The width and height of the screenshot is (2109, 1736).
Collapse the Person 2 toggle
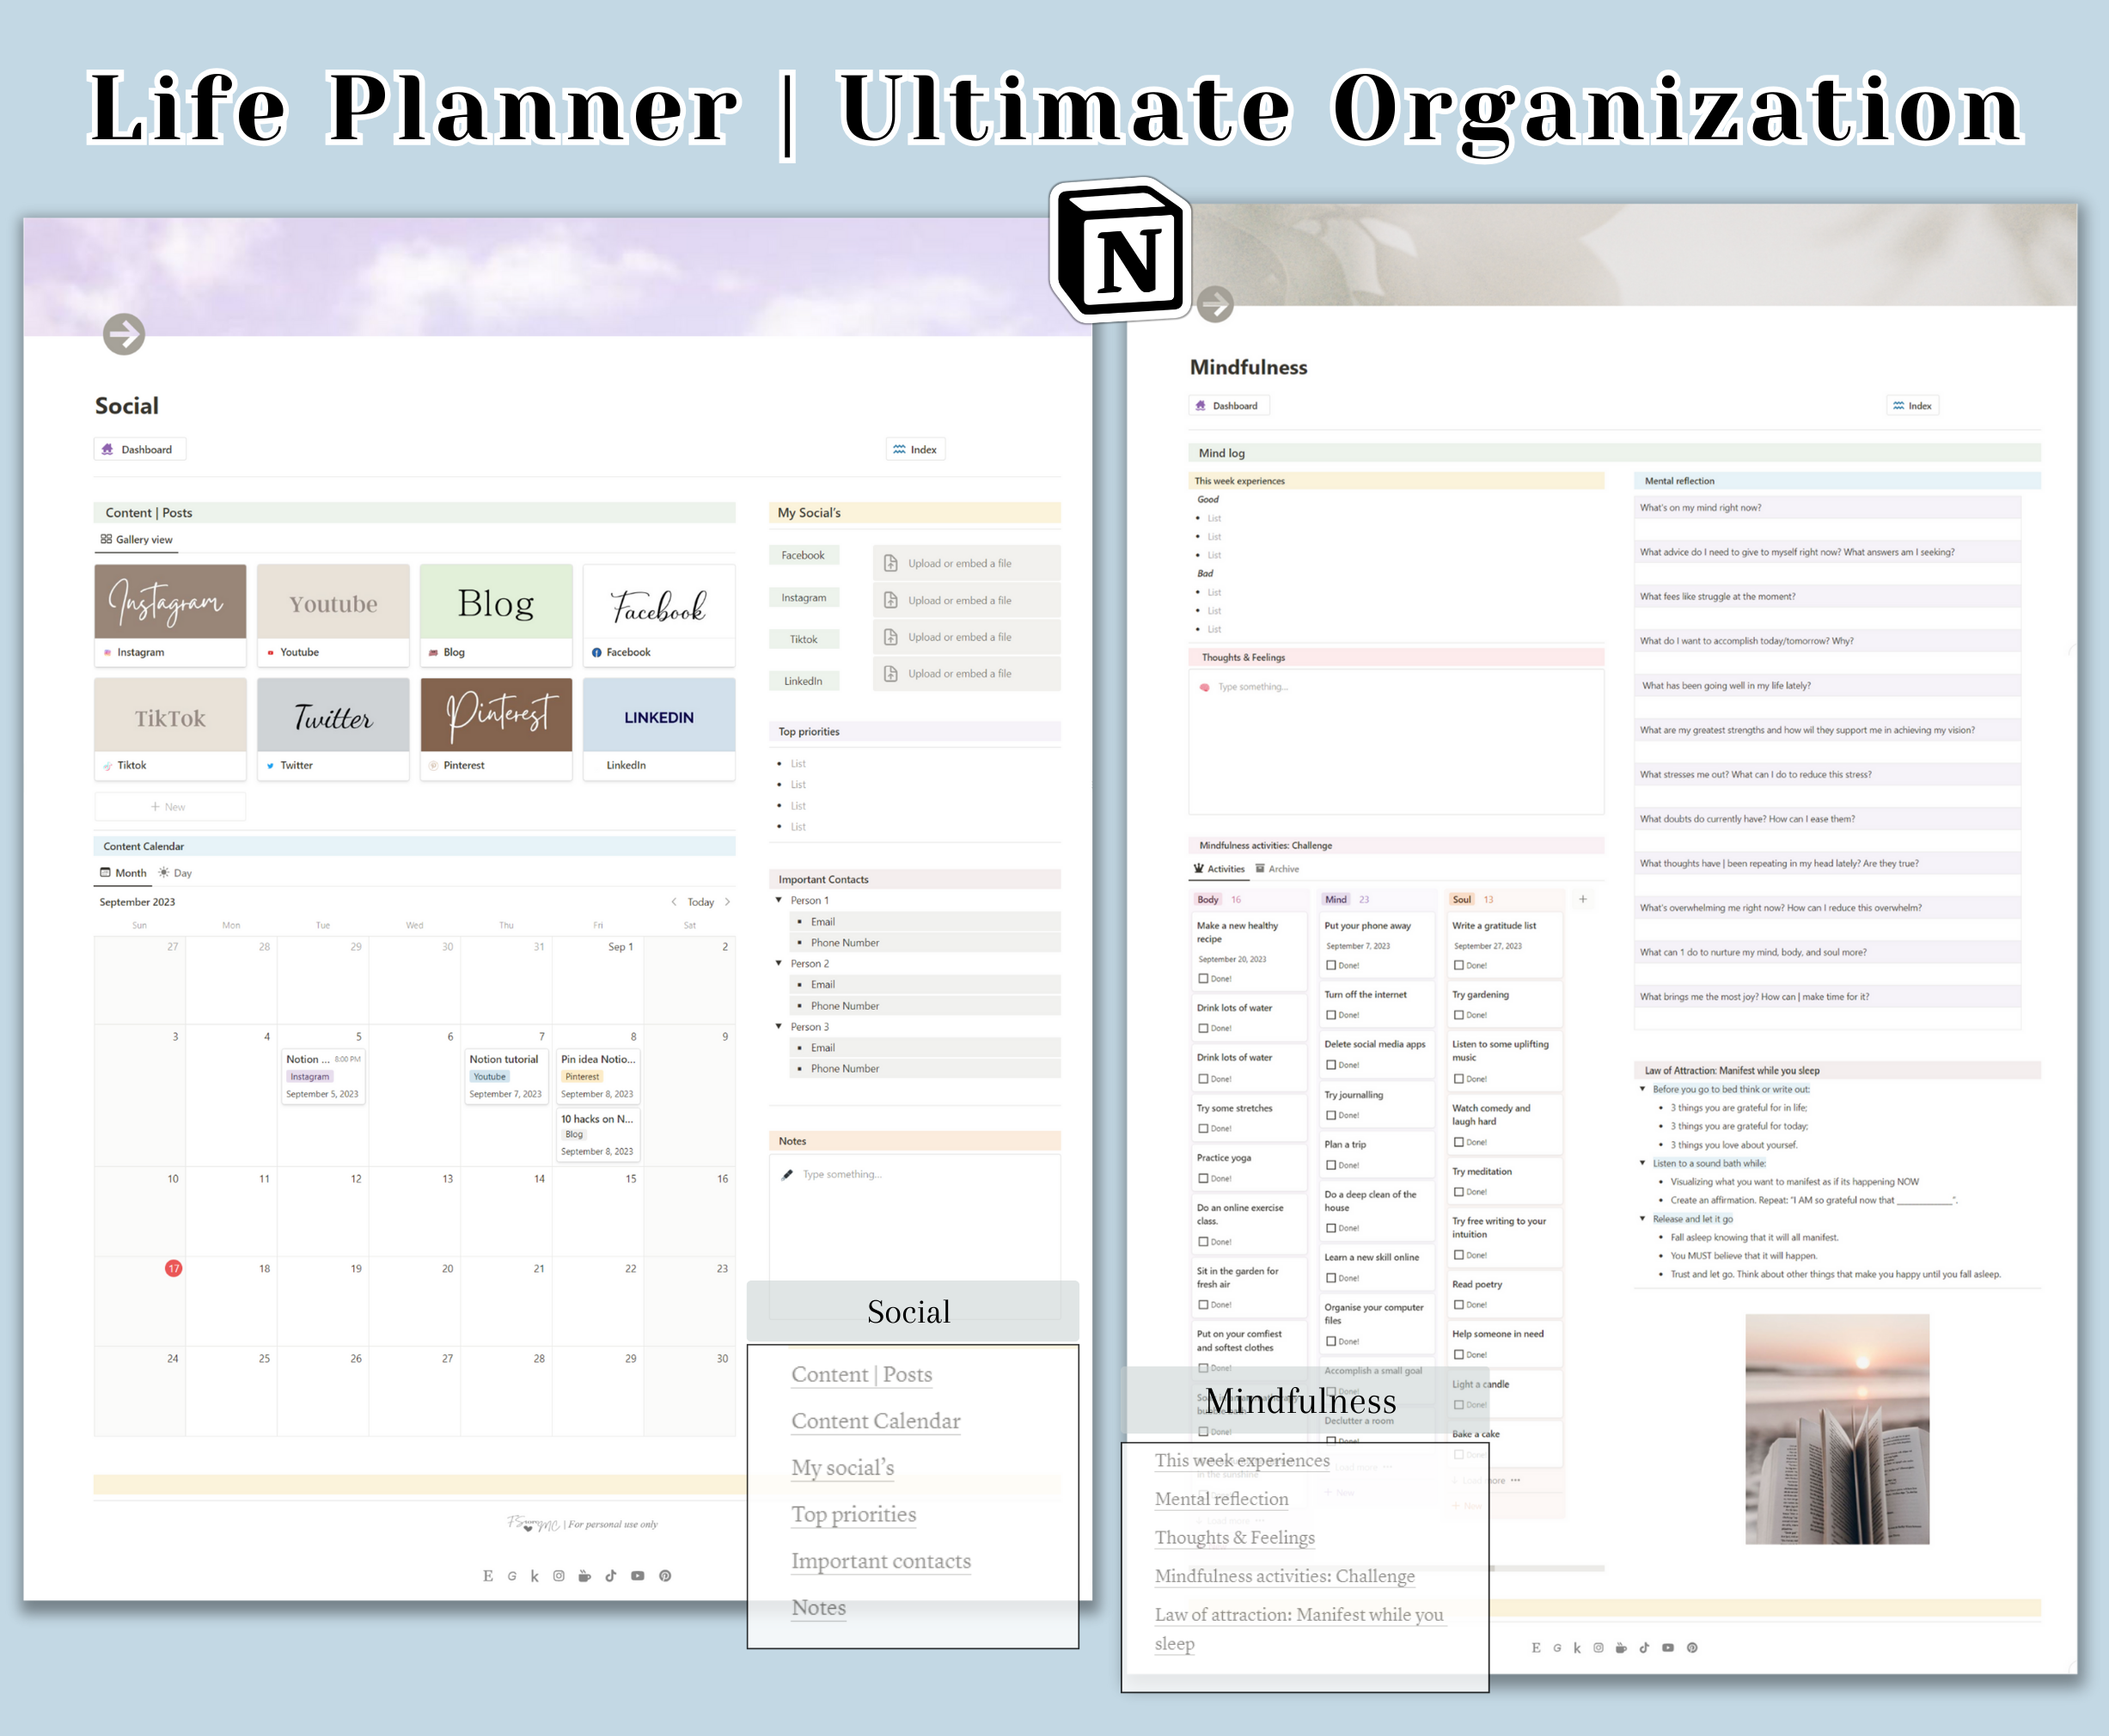coord(779,963)
